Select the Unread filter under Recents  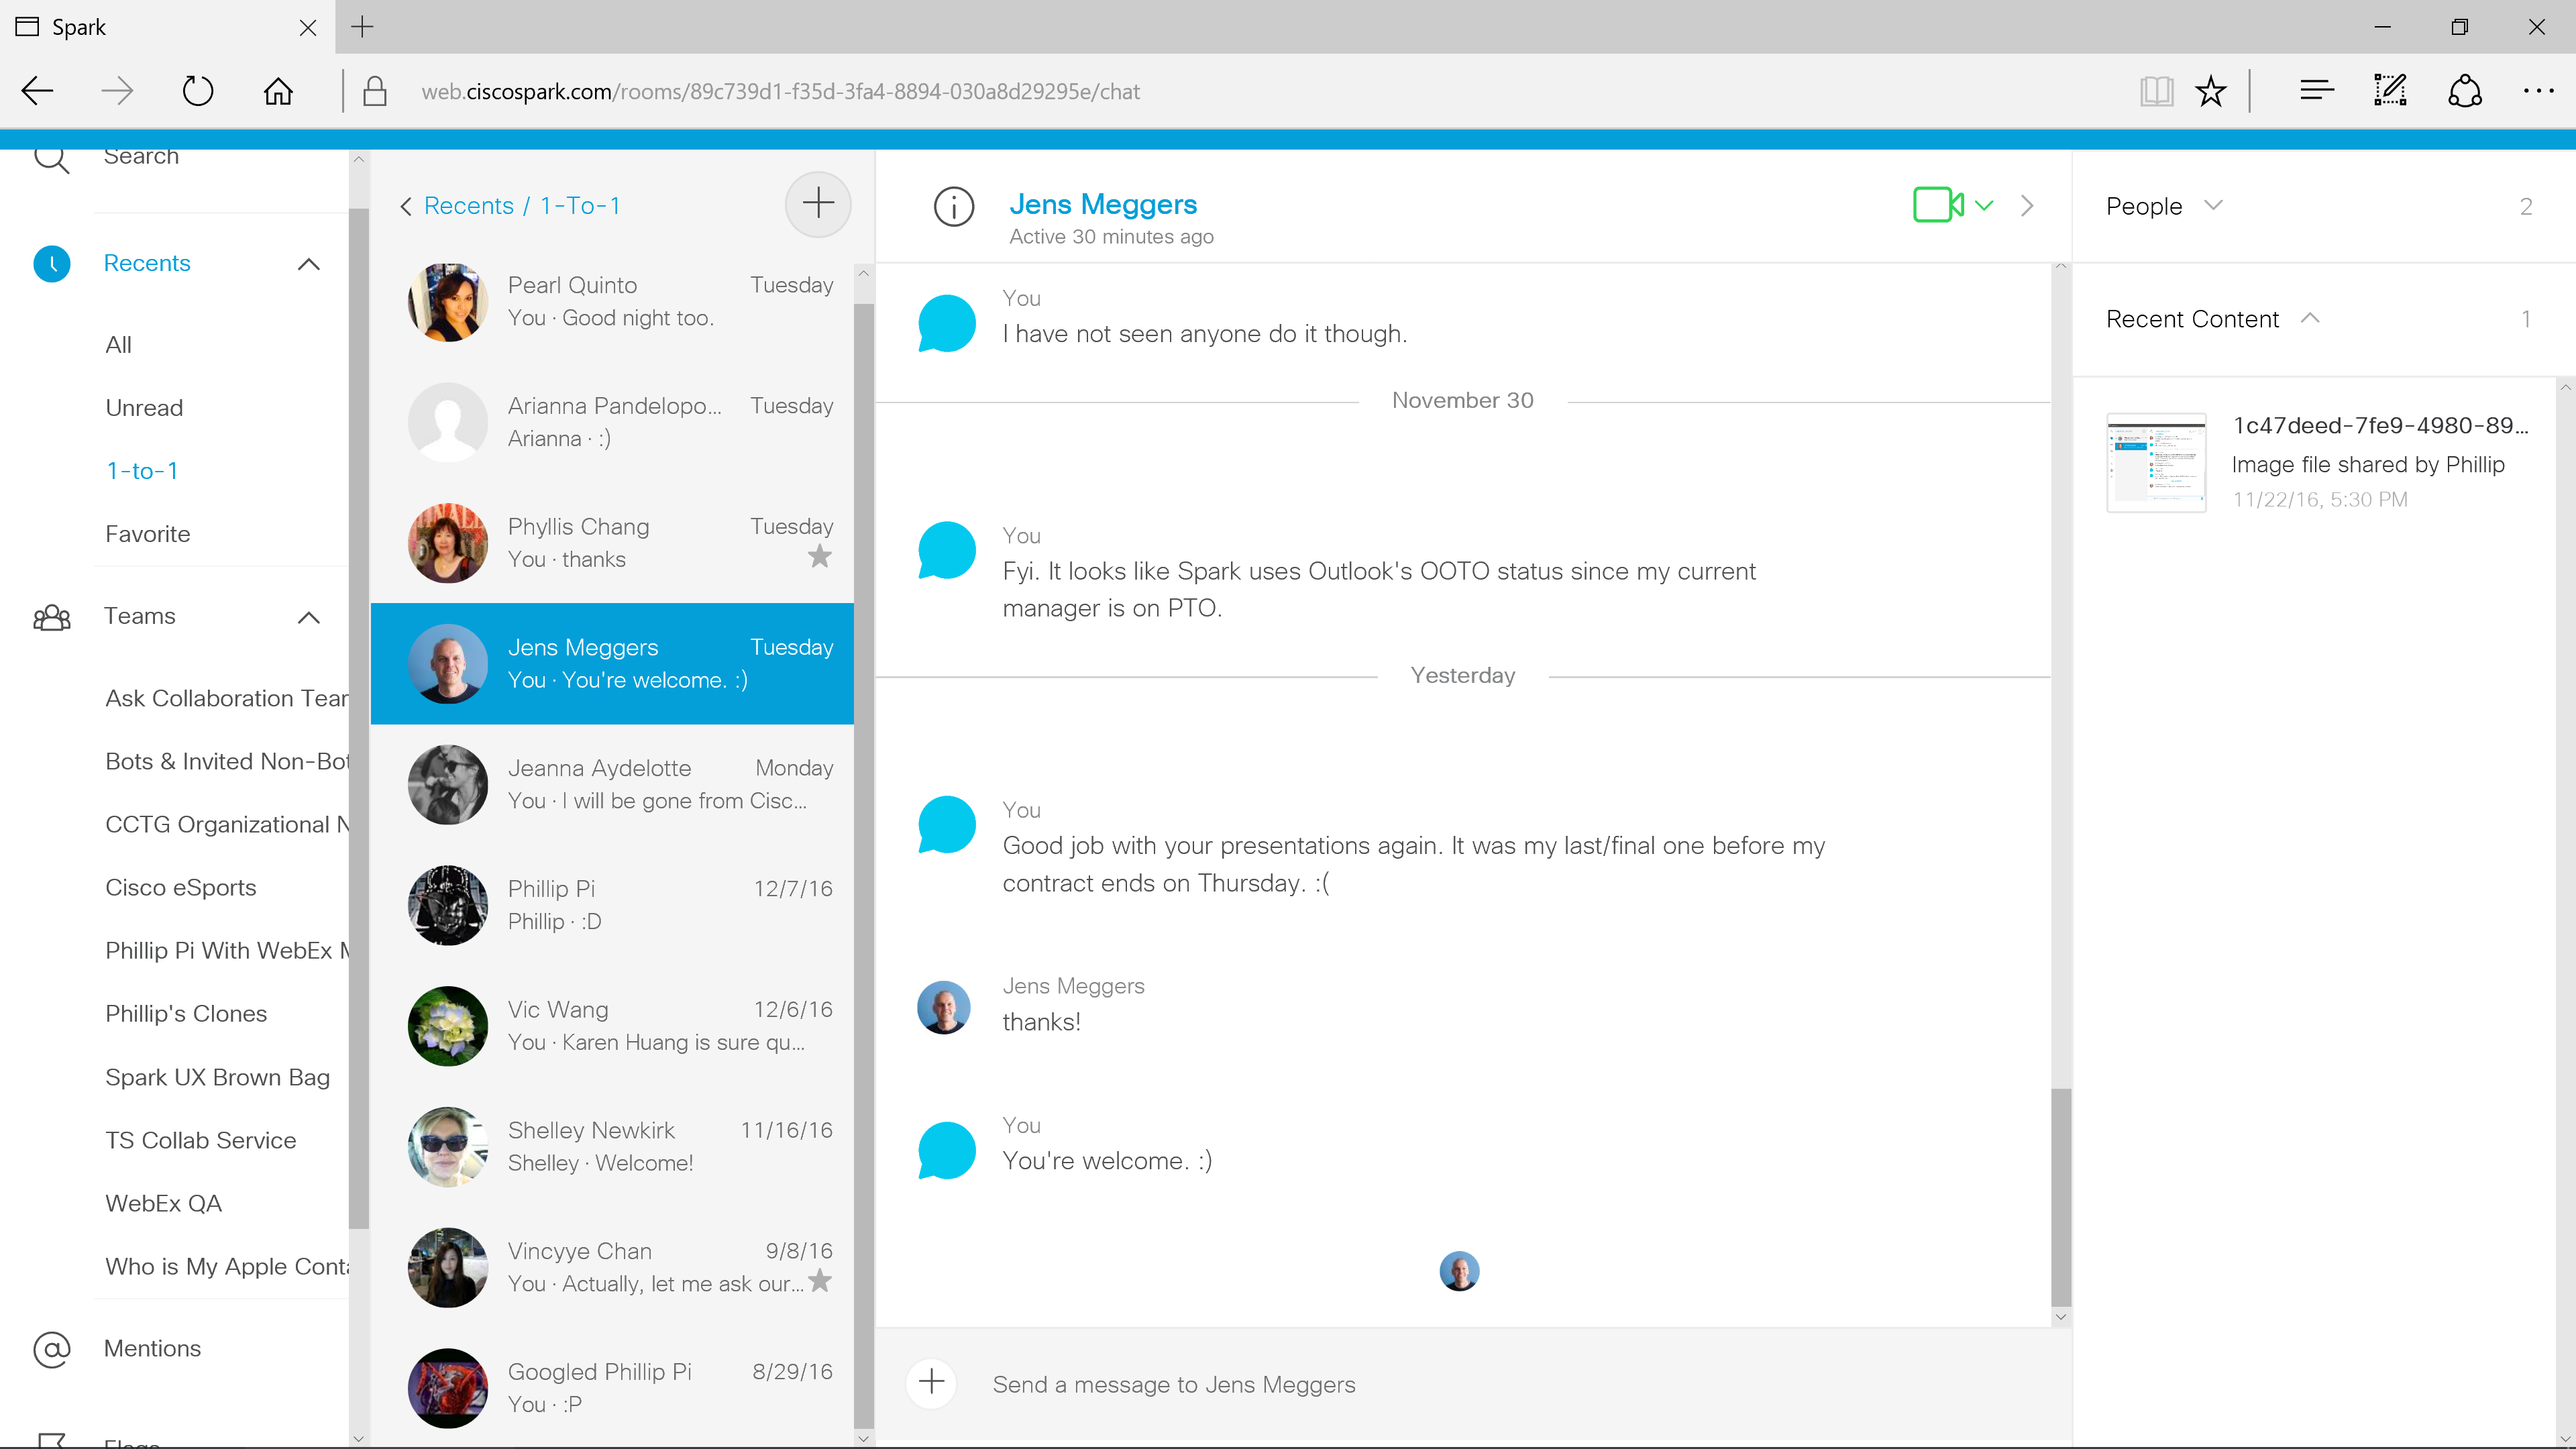[x=144, y=408]
